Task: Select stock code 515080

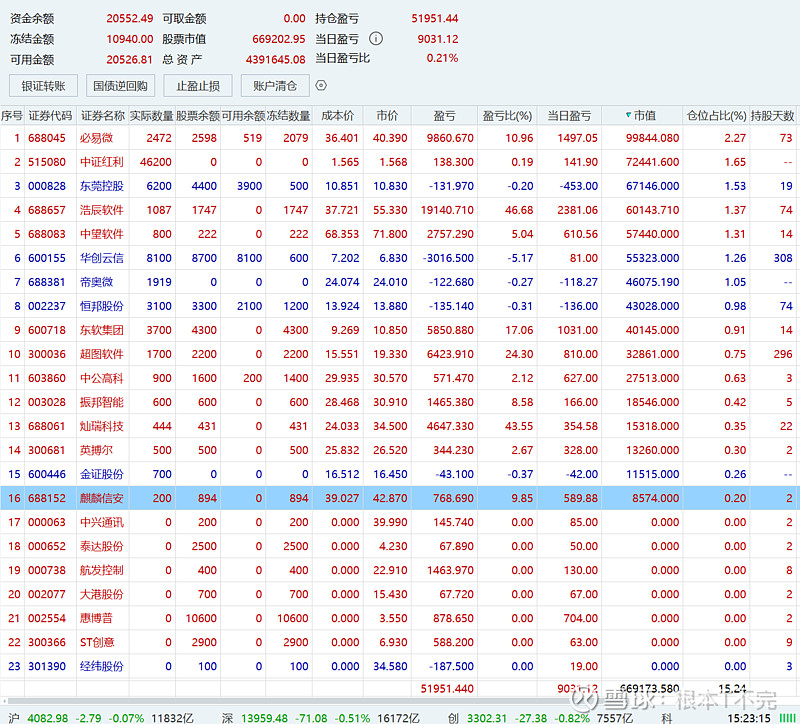Action: pos(47,162)
